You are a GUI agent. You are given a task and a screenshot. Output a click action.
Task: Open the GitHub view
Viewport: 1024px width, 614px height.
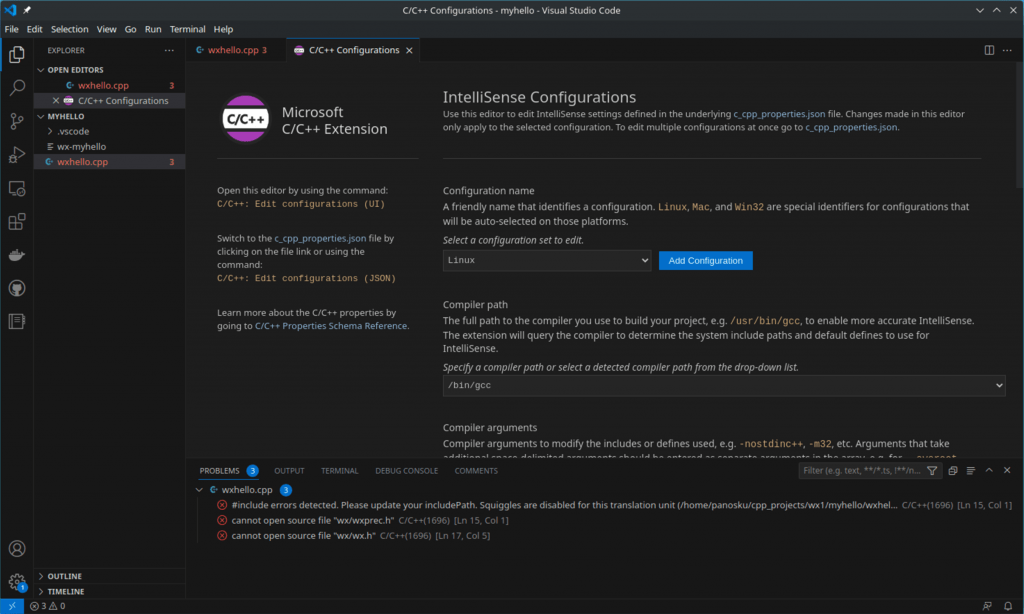17,288
